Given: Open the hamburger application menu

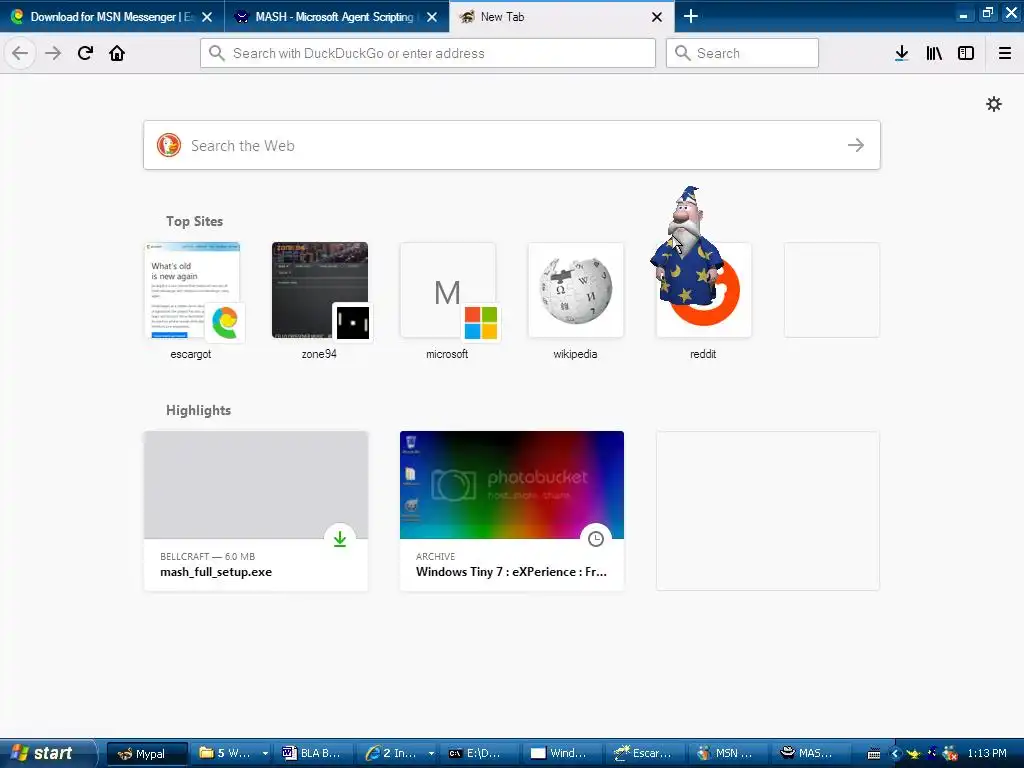Looking at the screenshot, I should [x=1005, y=53].
